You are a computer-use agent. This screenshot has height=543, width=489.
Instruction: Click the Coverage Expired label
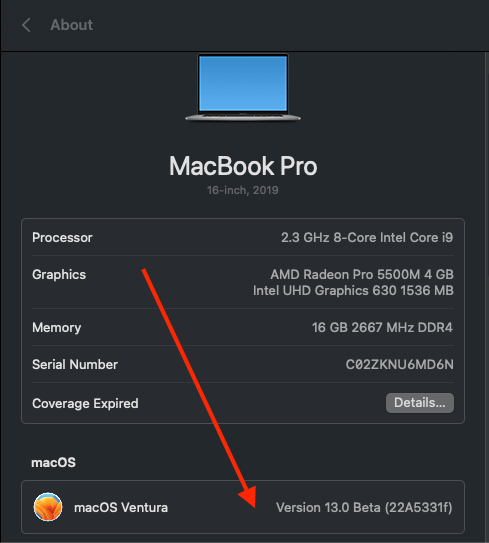pyautogui.click(x=85, y=403)
